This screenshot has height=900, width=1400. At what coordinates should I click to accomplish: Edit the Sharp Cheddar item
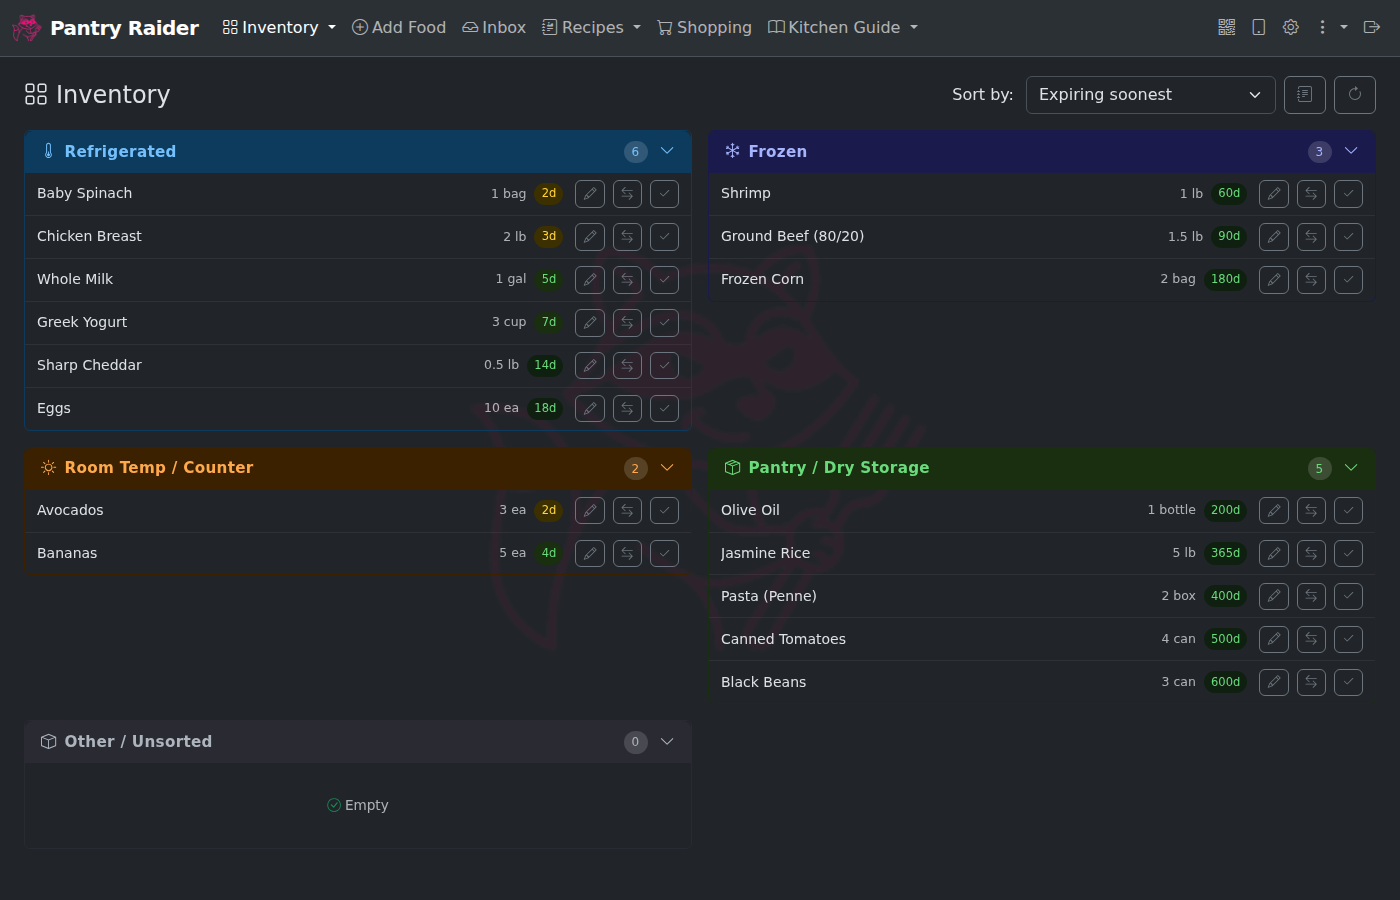click(590, 366)
